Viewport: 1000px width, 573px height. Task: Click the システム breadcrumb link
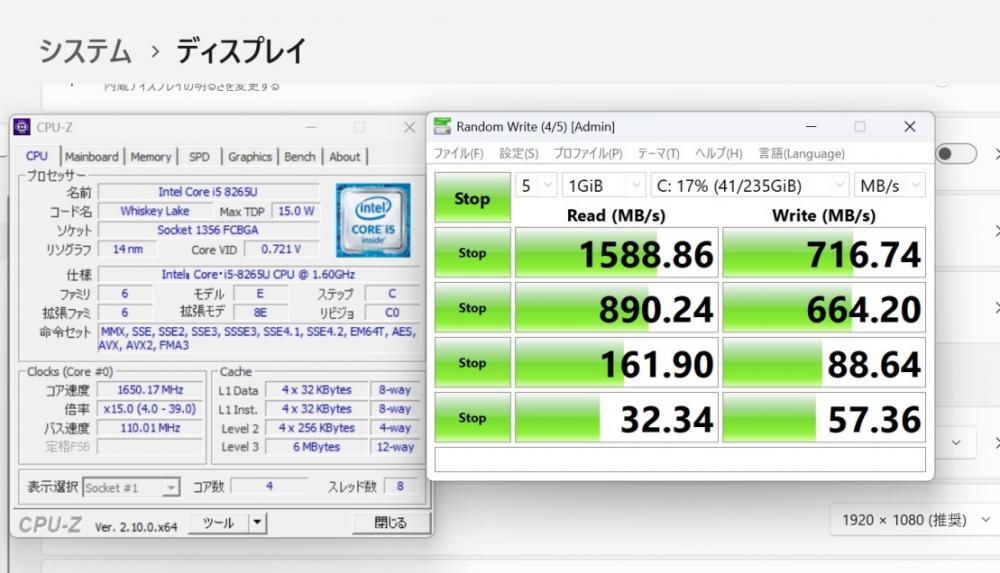click(85, 50)
